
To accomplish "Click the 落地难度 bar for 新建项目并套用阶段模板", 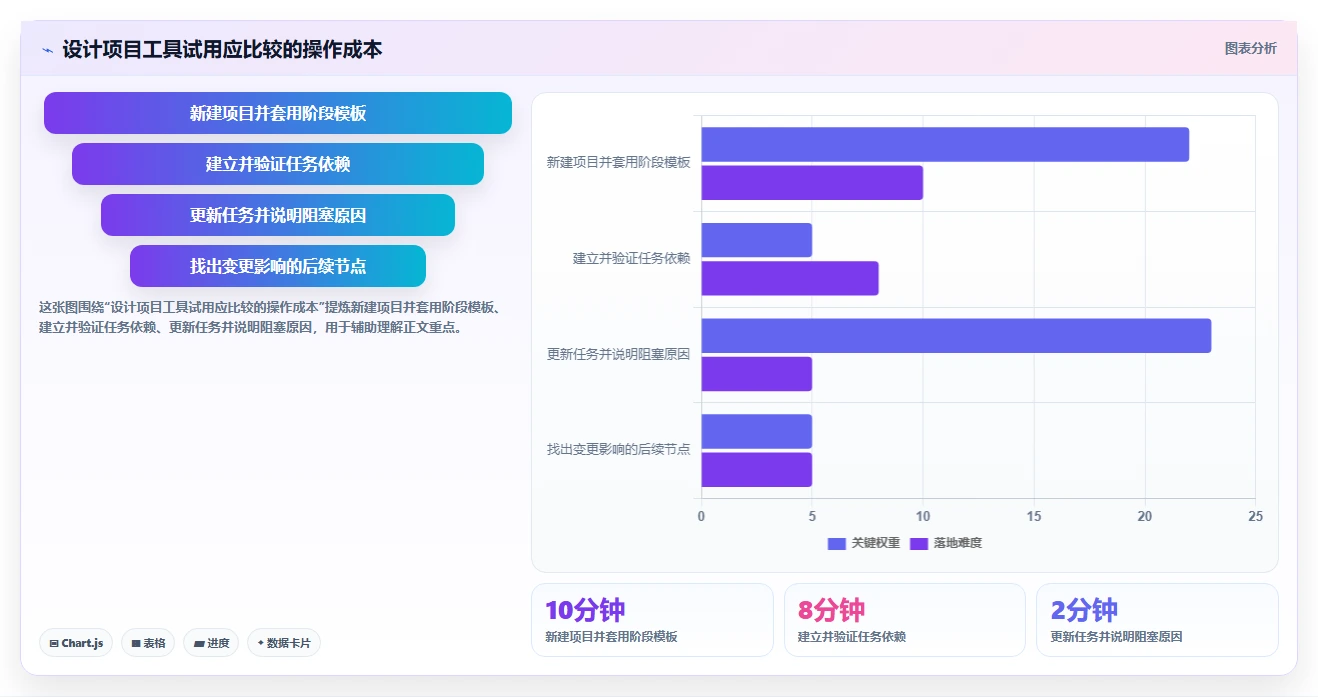I will click(x=812, y=183).
